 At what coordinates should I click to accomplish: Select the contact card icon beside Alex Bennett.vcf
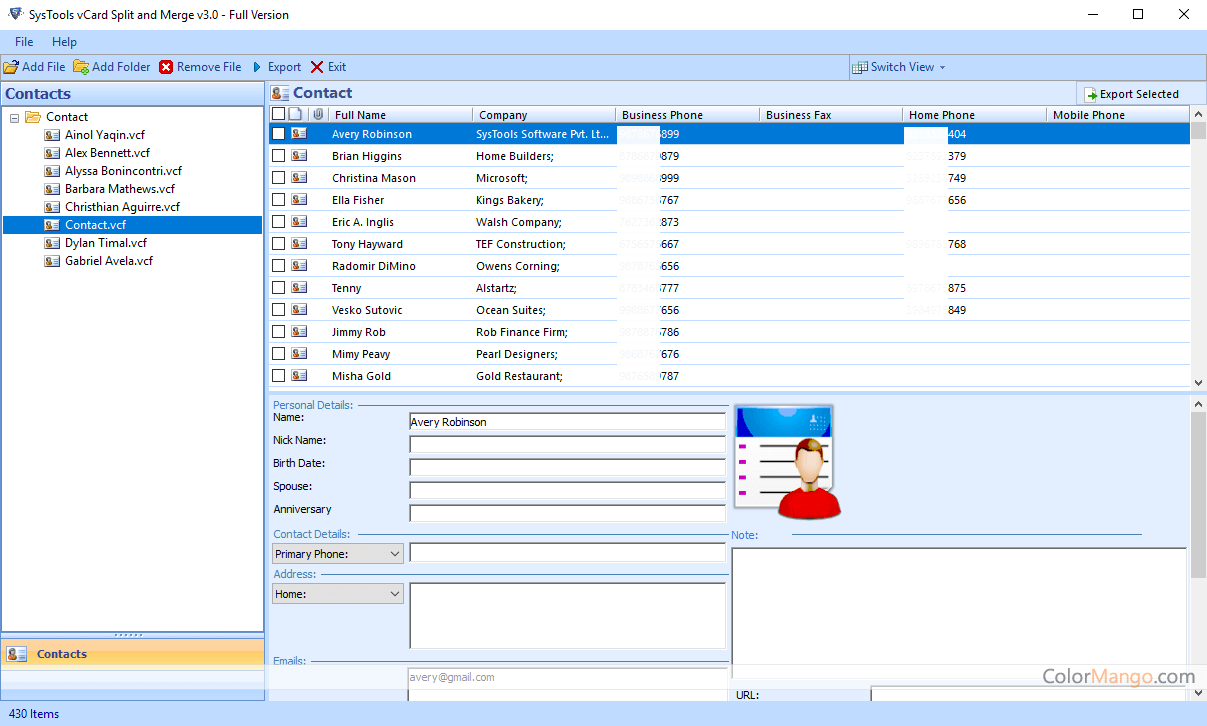point(52,152)
